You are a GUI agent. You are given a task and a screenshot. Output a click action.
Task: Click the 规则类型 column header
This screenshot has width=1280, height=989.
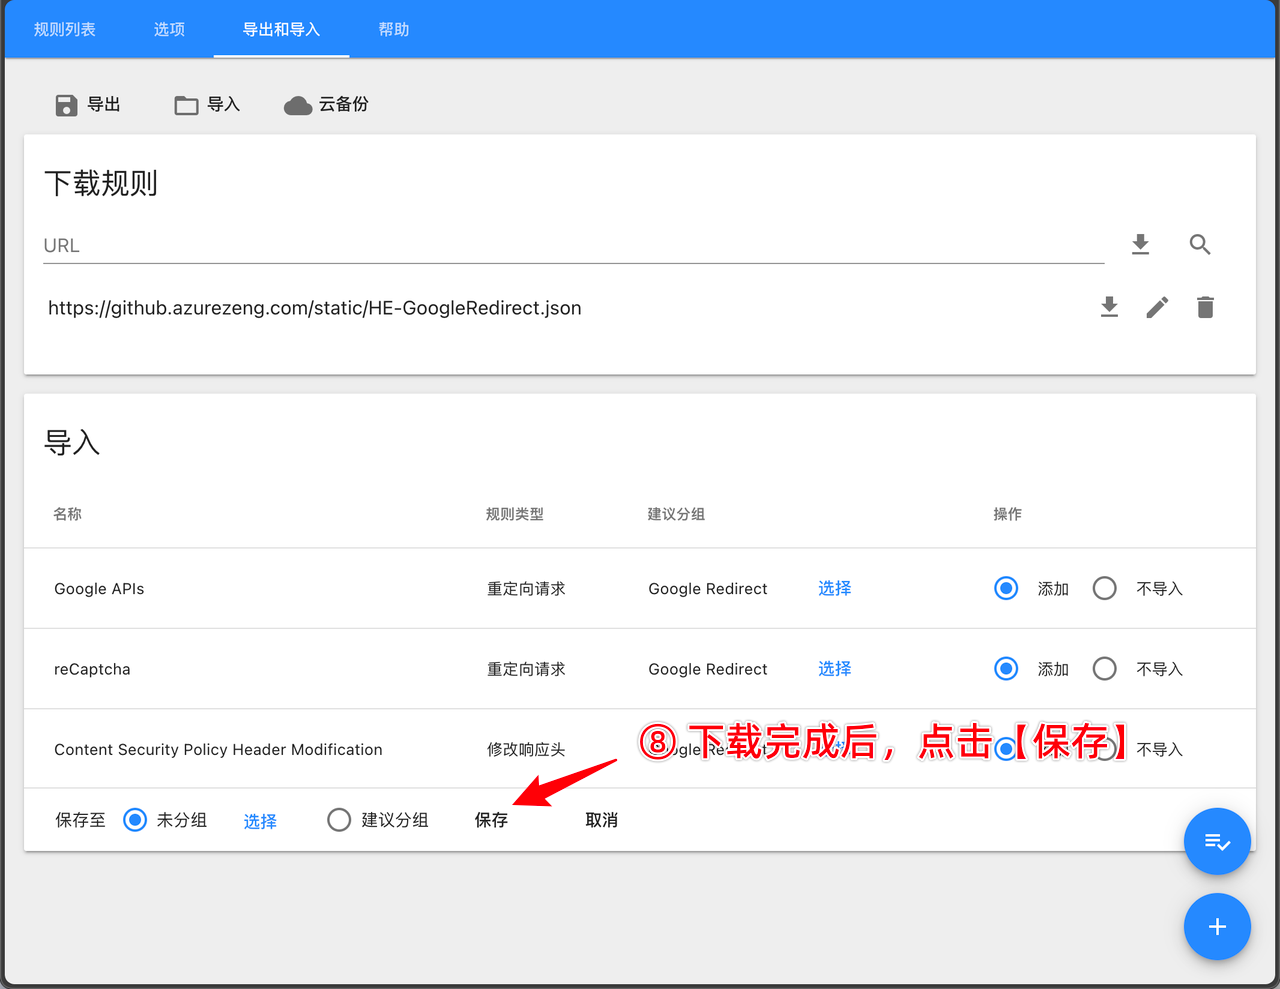(x=515, y=514)
